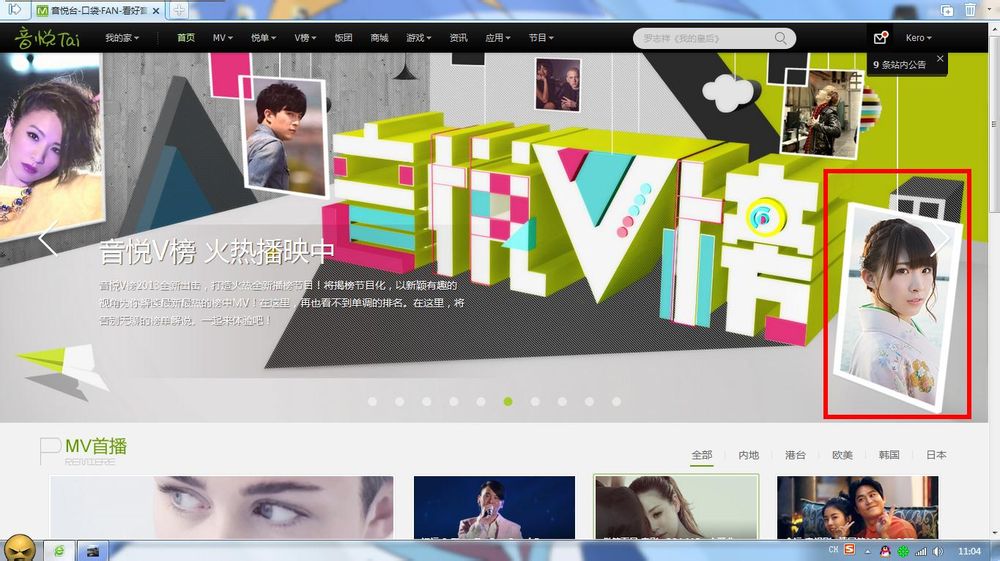Viewport: 1000px width, 561px height.
Task: Close the 站内公告 notice popup
Action: 940,59
